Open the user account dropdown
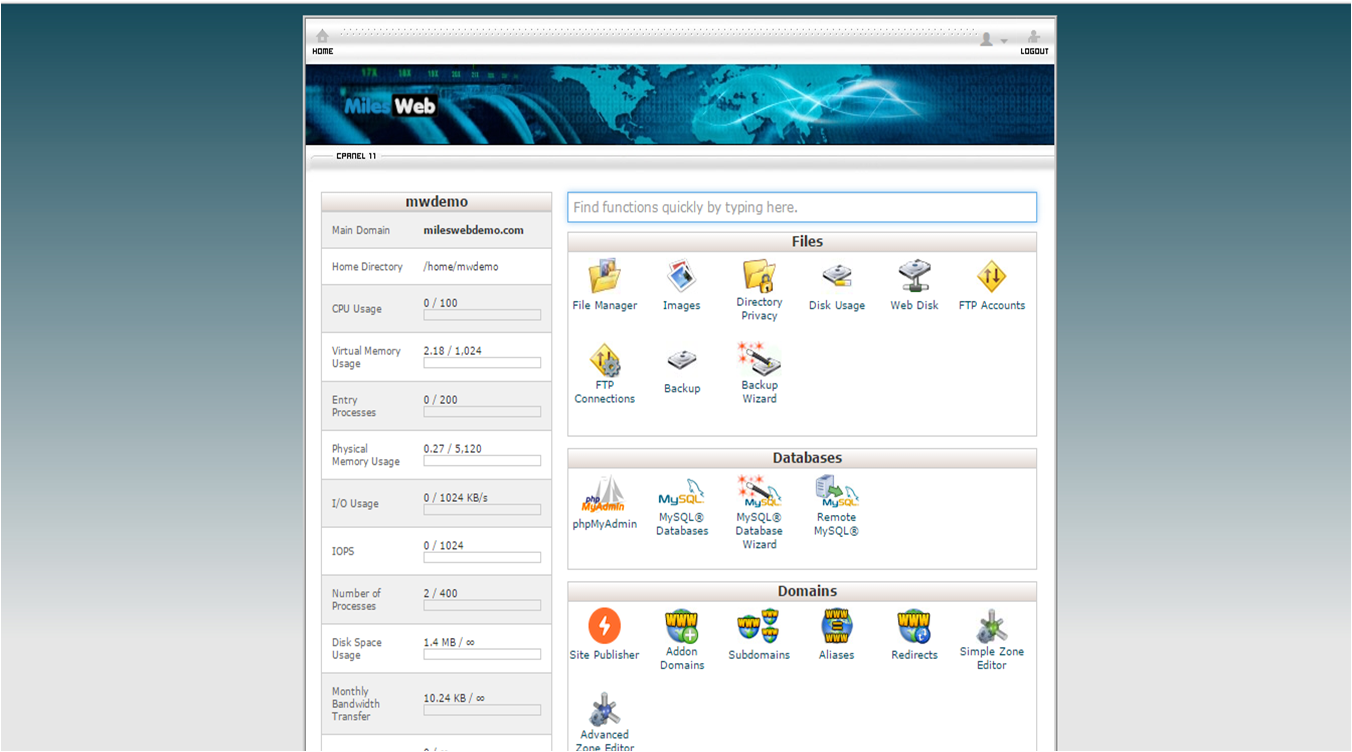1352x752 pixels. pyautogui.click(x=993, y=39)
